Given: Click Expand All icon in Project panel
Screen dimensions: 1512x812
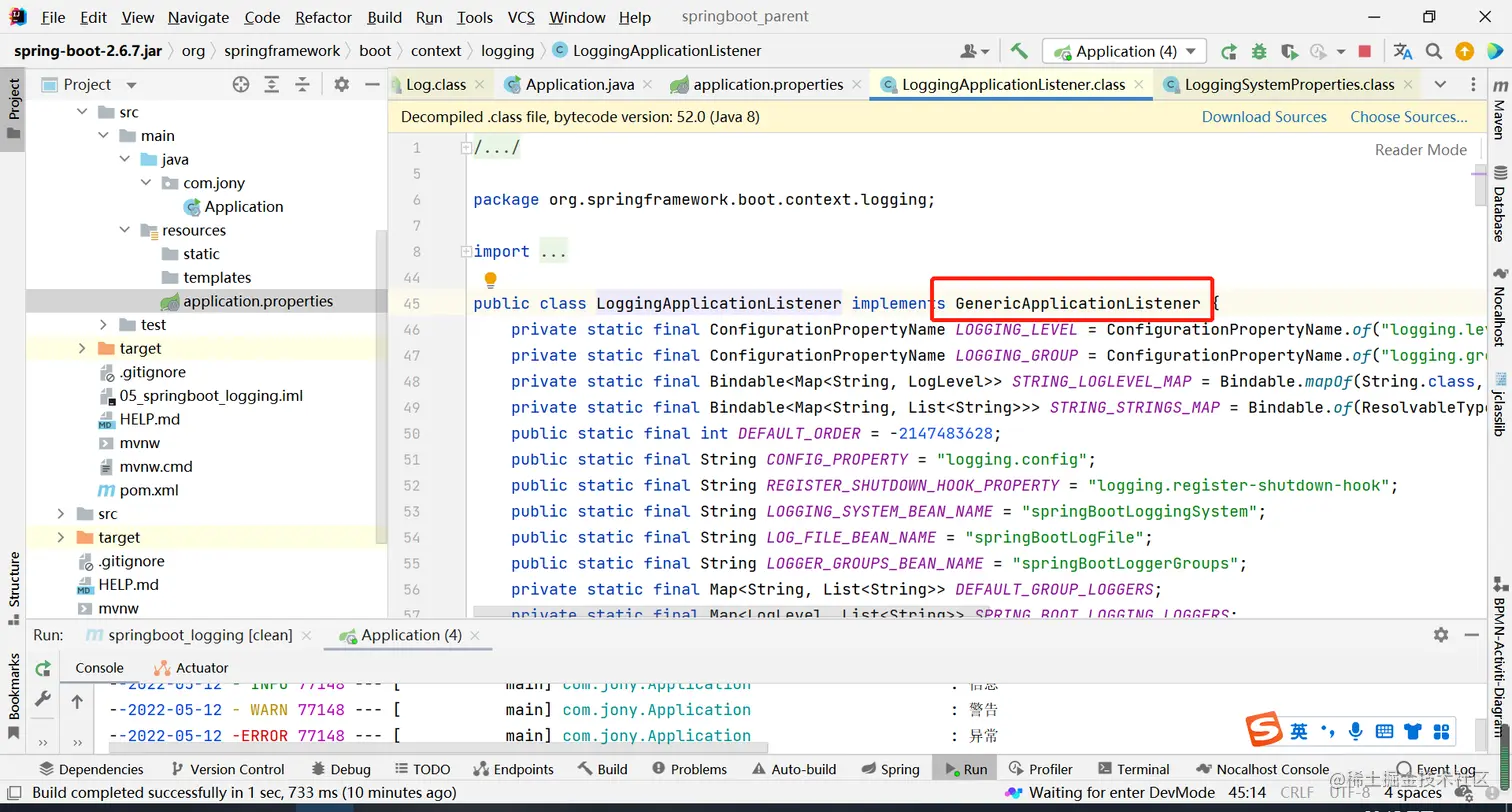Looking at the screenshot, I should coord(271,85).
